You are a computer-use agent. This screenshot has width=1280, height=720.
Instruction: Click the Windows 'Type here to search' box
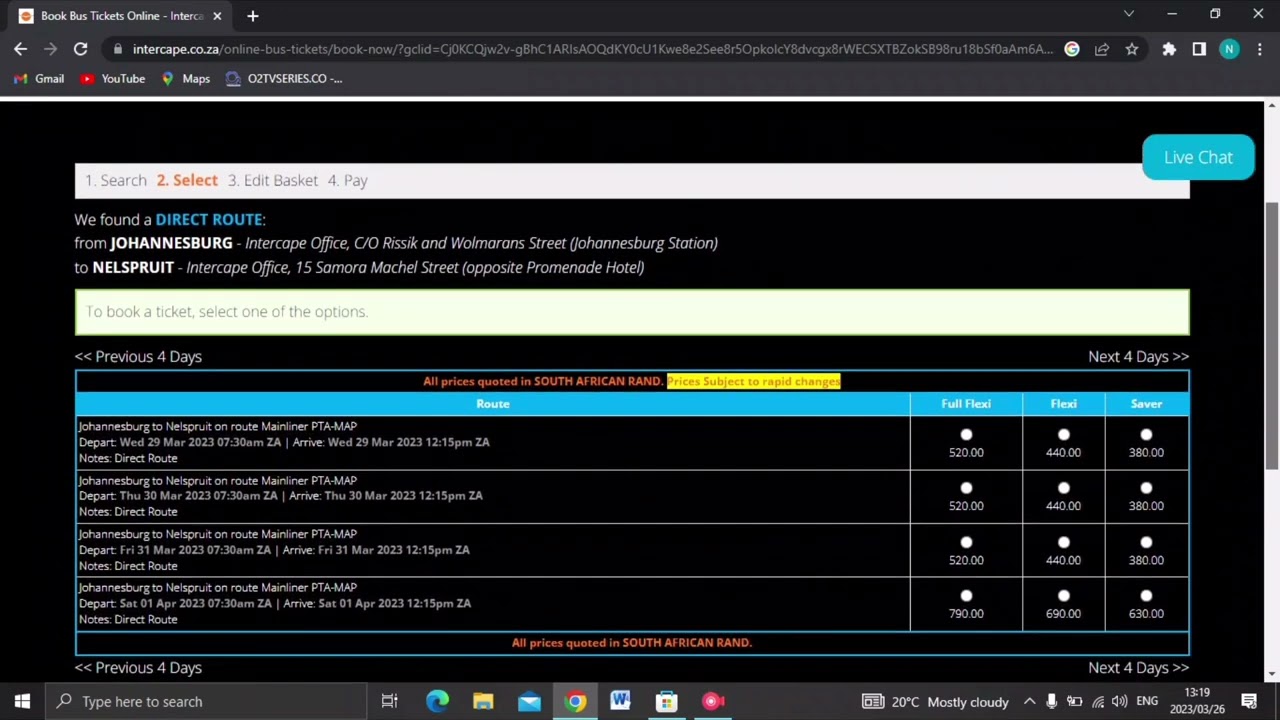pyautogui.click(x=206, y=701)
